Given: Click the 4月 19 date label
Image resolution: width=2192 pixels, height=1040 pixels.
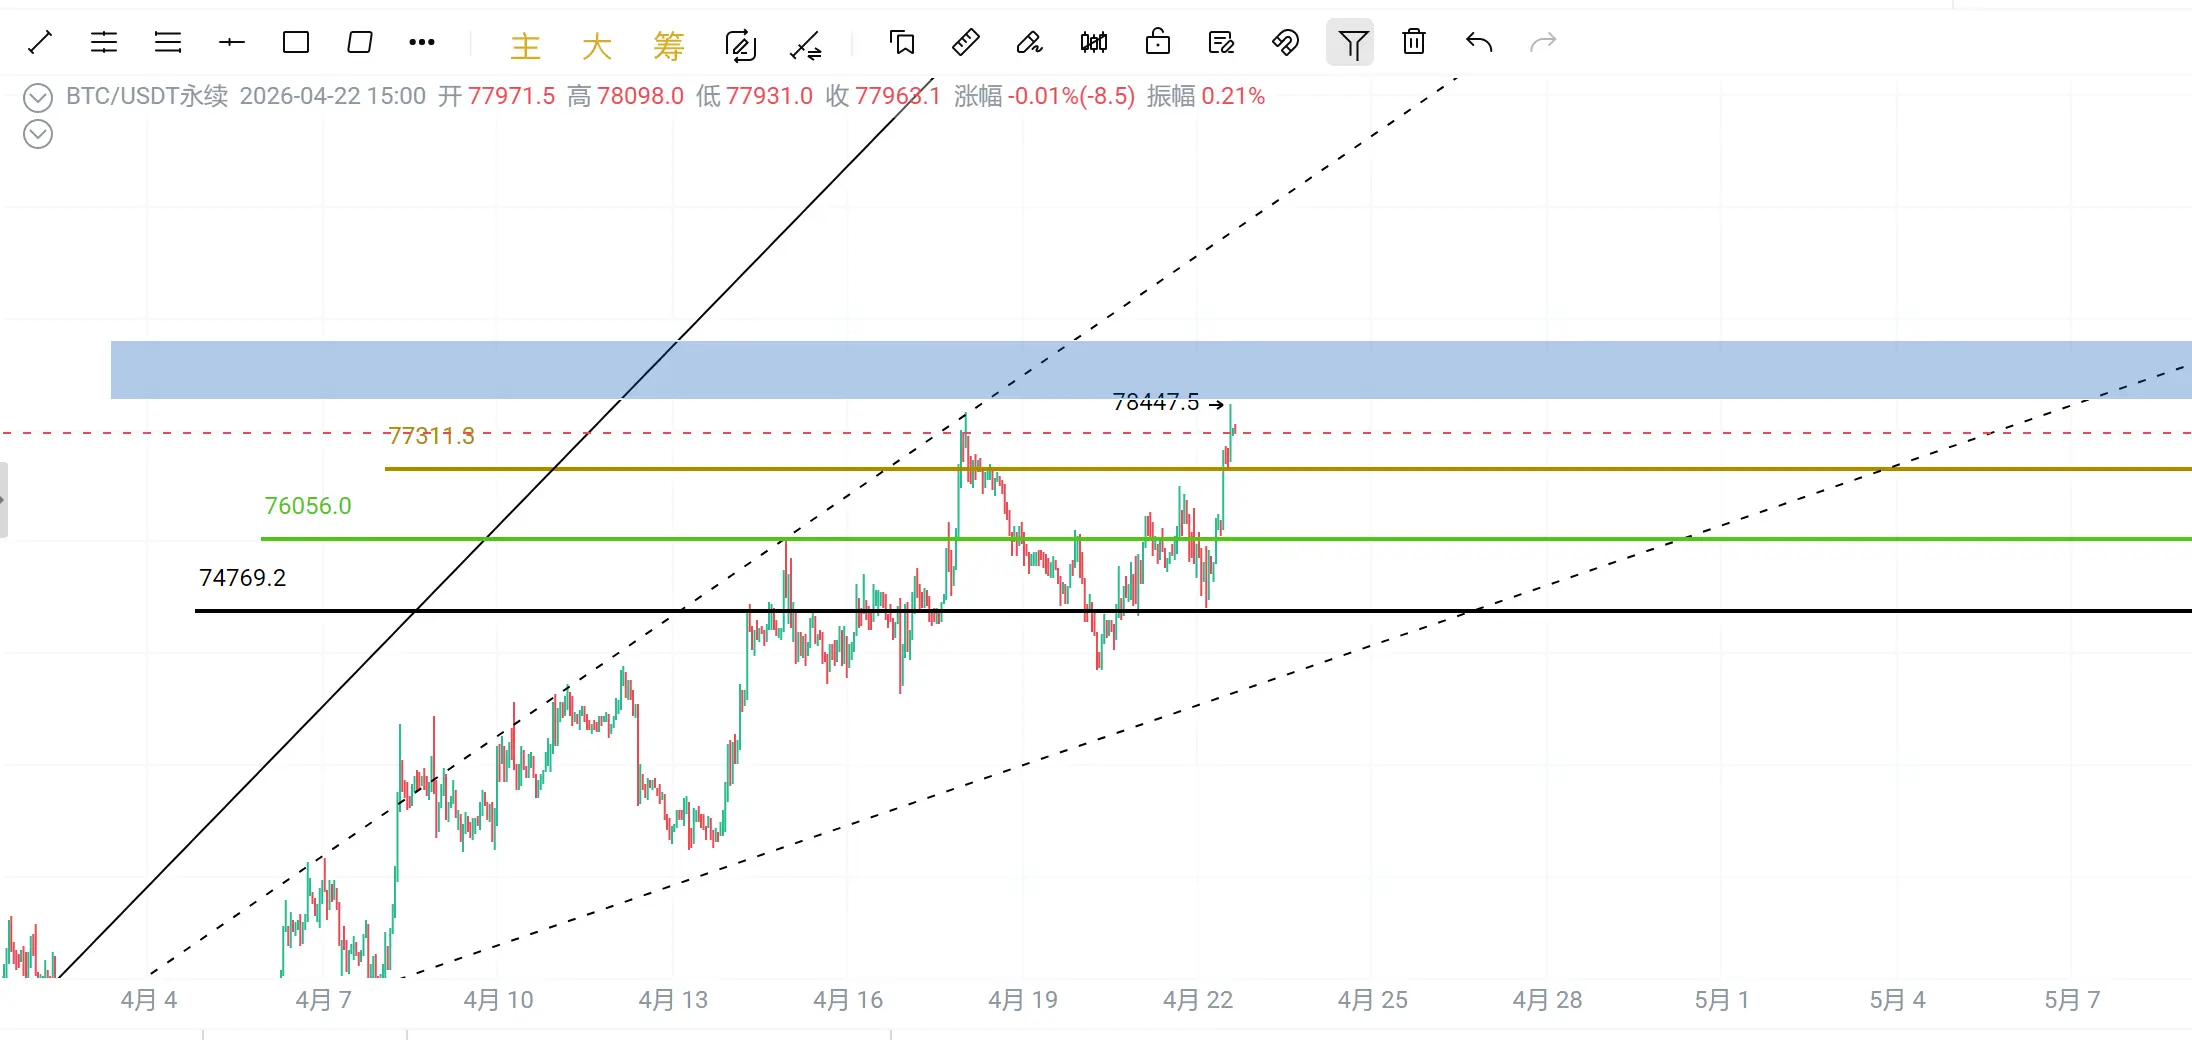Looking at the screenshot, I should point(1023,1000).
